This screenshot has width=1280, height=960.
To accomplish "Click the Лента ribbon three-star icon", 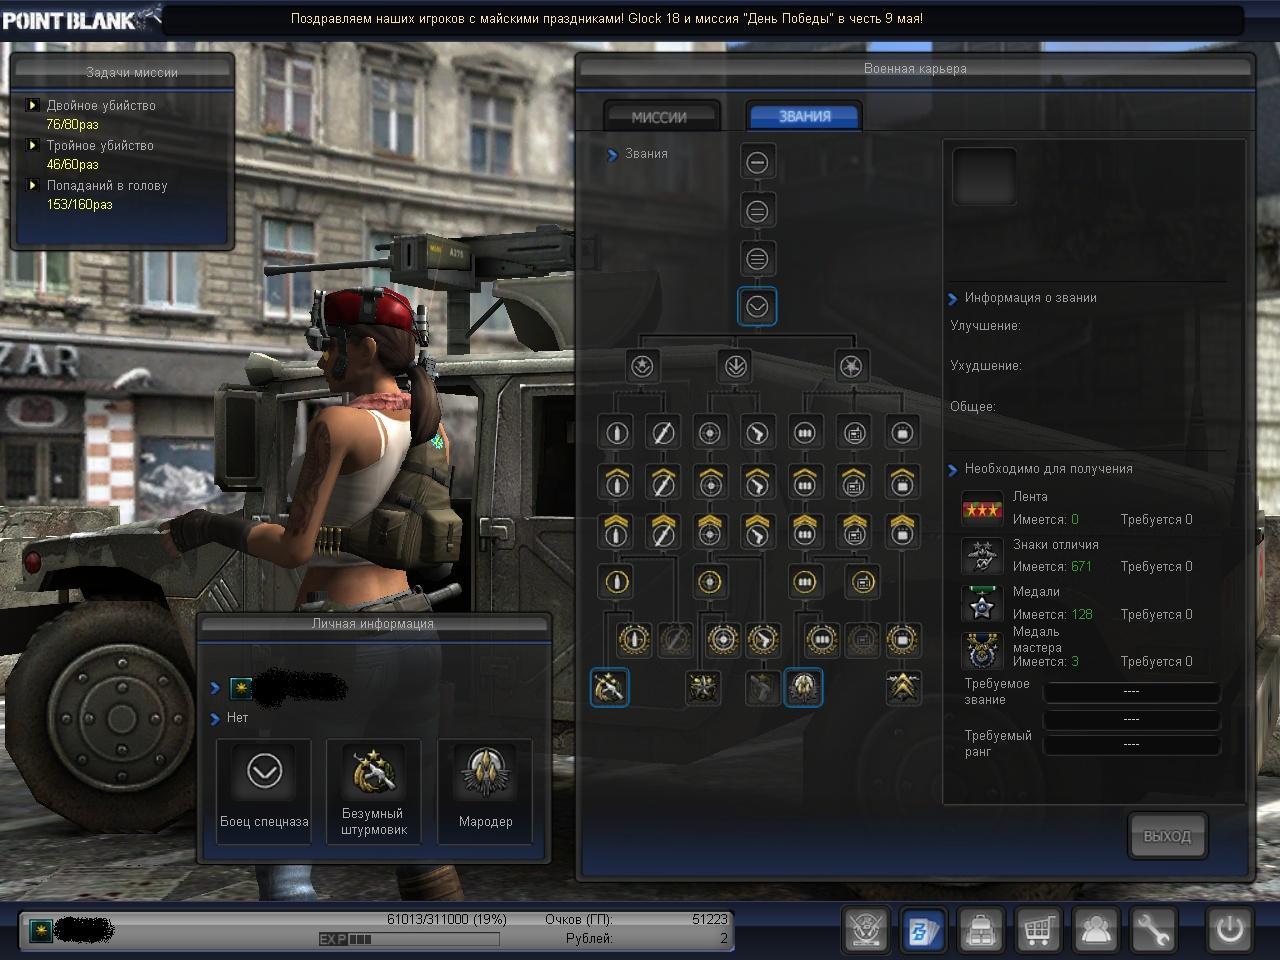I will [982, 509].
